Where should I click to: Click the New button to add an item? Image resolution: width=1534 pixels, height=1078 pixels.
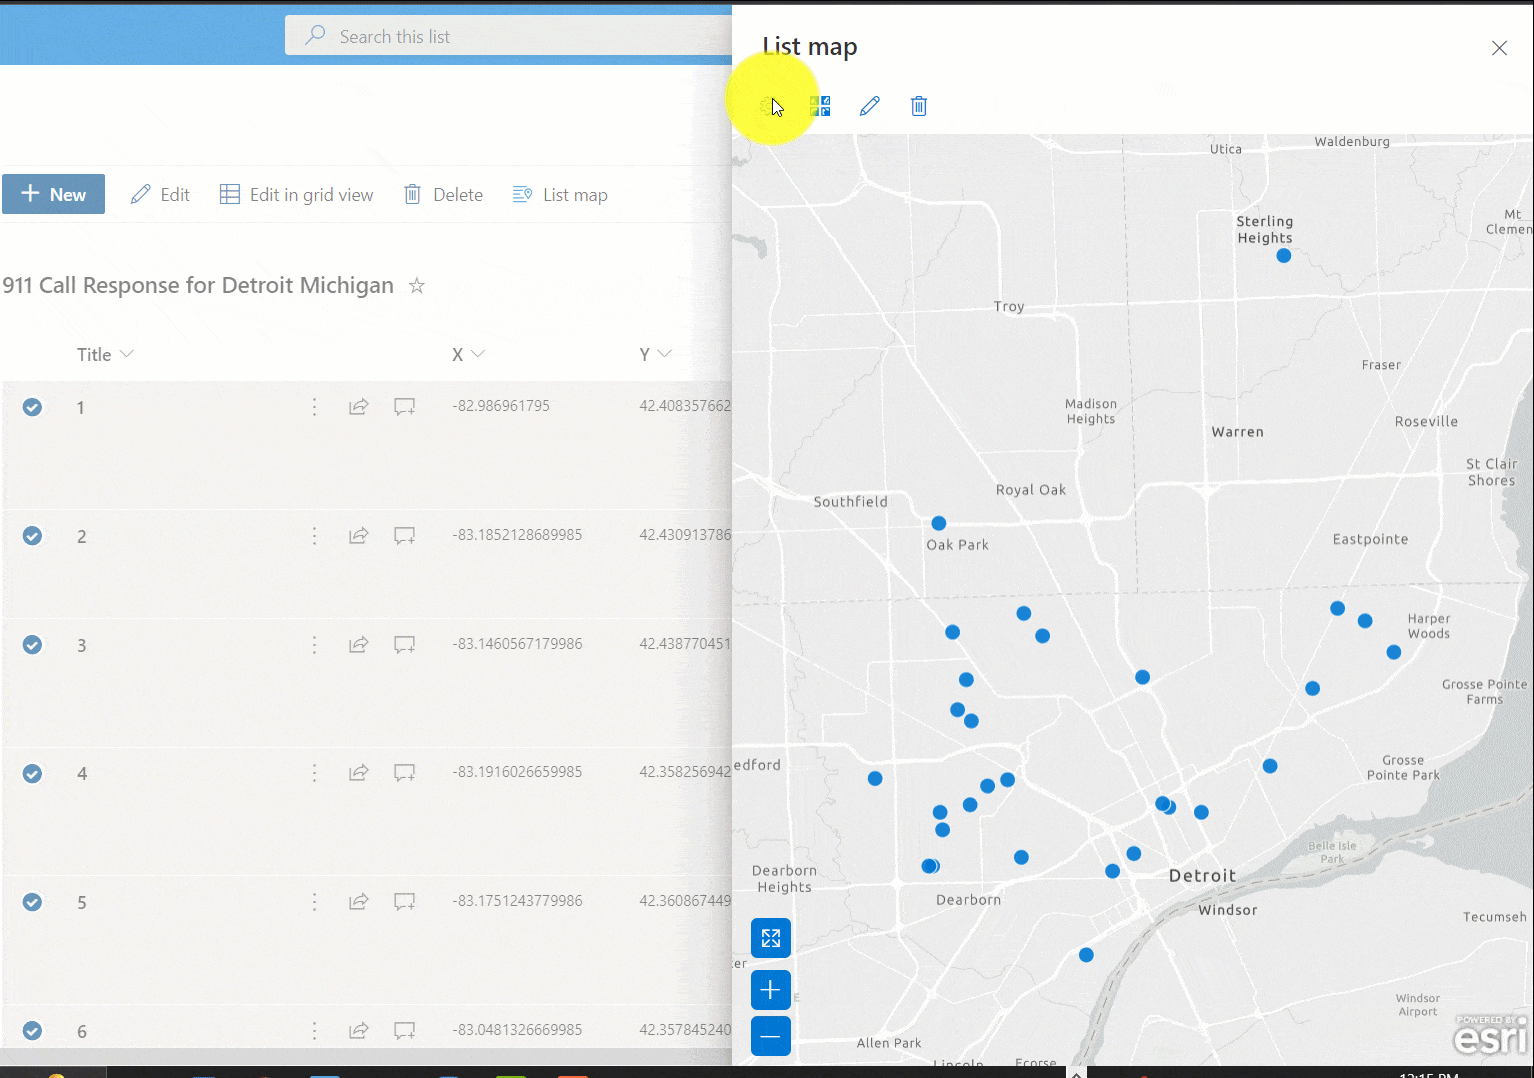click(x=53, y=194)
